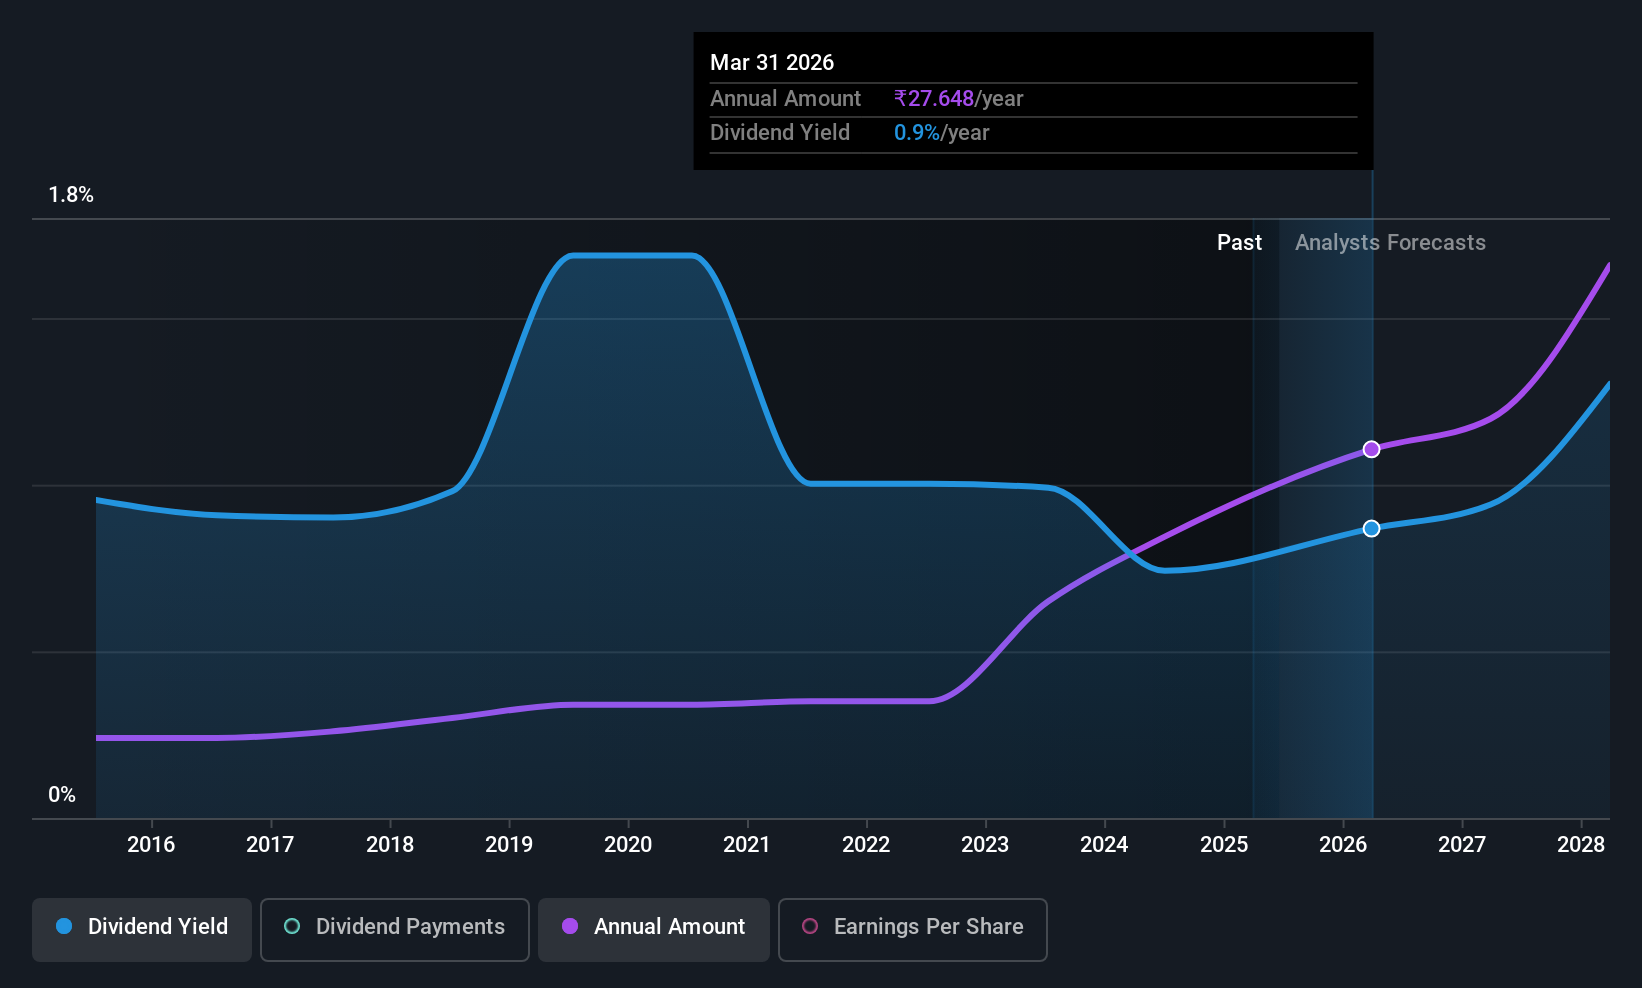This screenshot has height=988, width=1642.
Task: Click the 0.9%/year dividend yield value
Action: (x=941, y=132)
